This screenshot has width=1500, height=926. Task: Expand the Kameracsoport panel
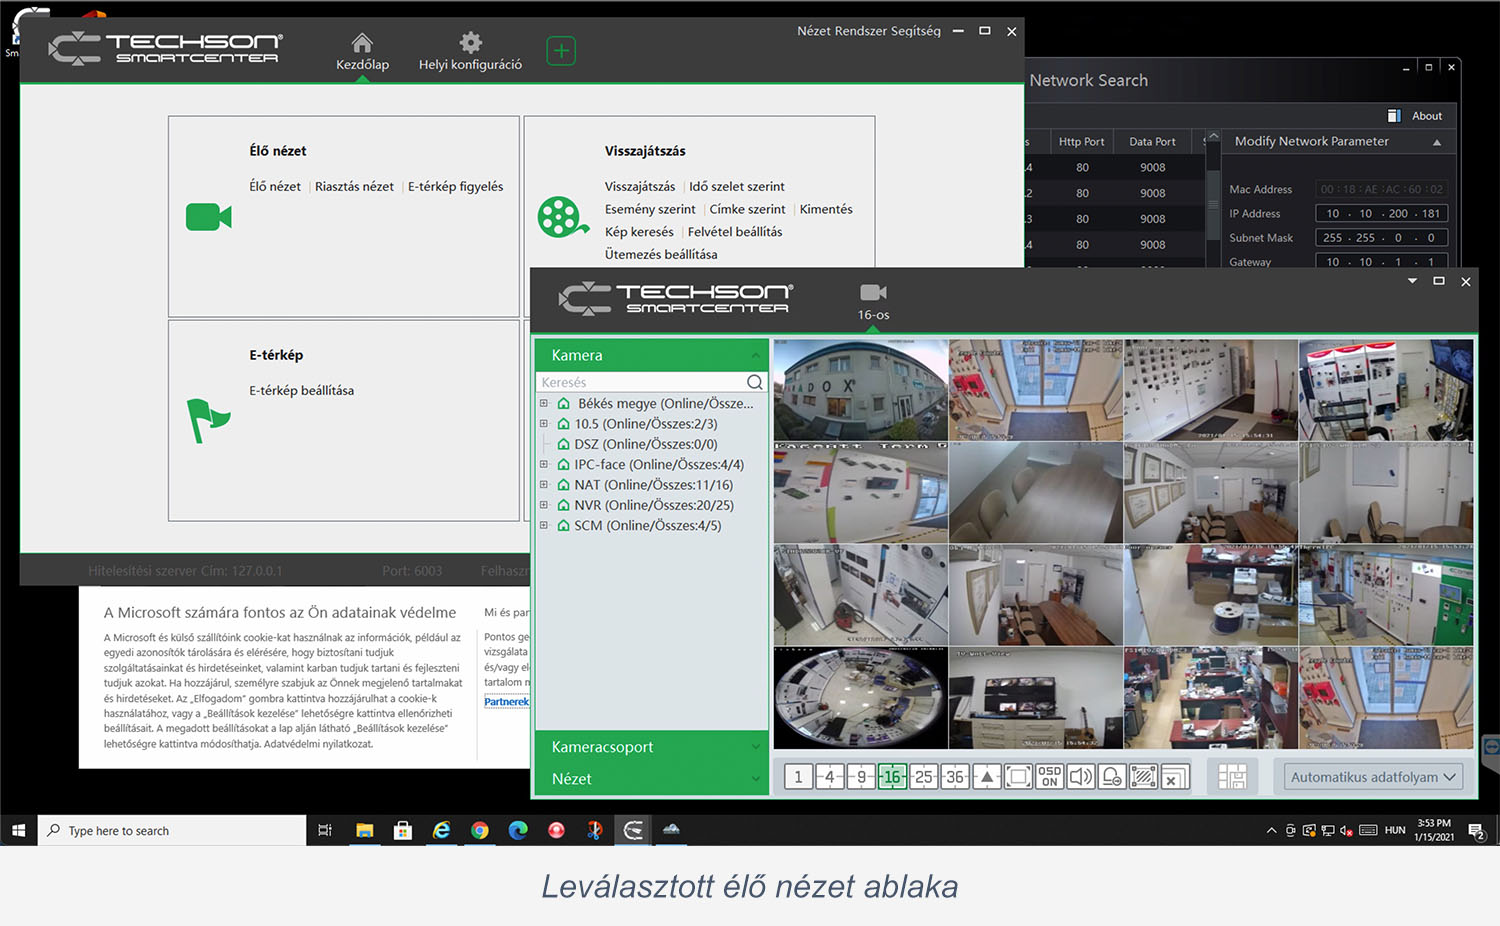(x=652, y=747)
